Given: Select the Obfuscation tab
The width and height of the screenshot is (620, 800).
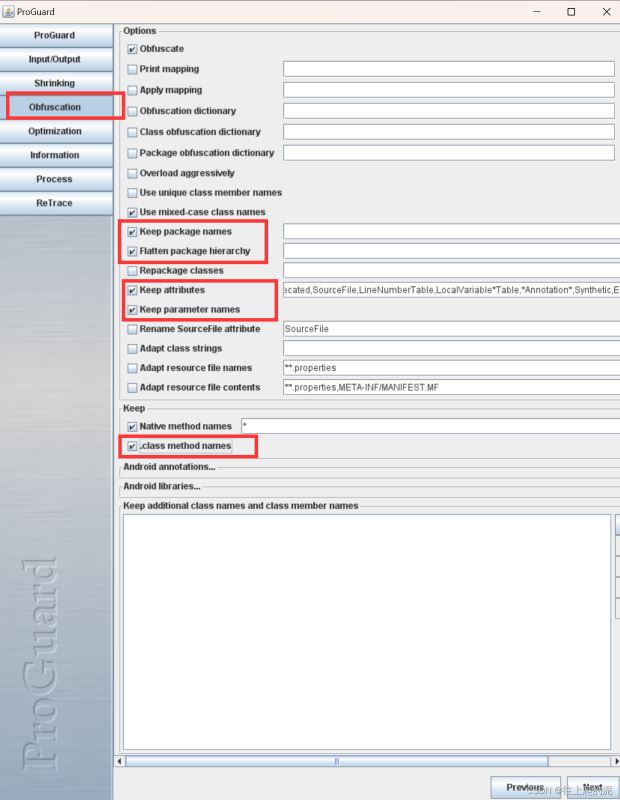Looking at the screenshot, I should 55,107.
